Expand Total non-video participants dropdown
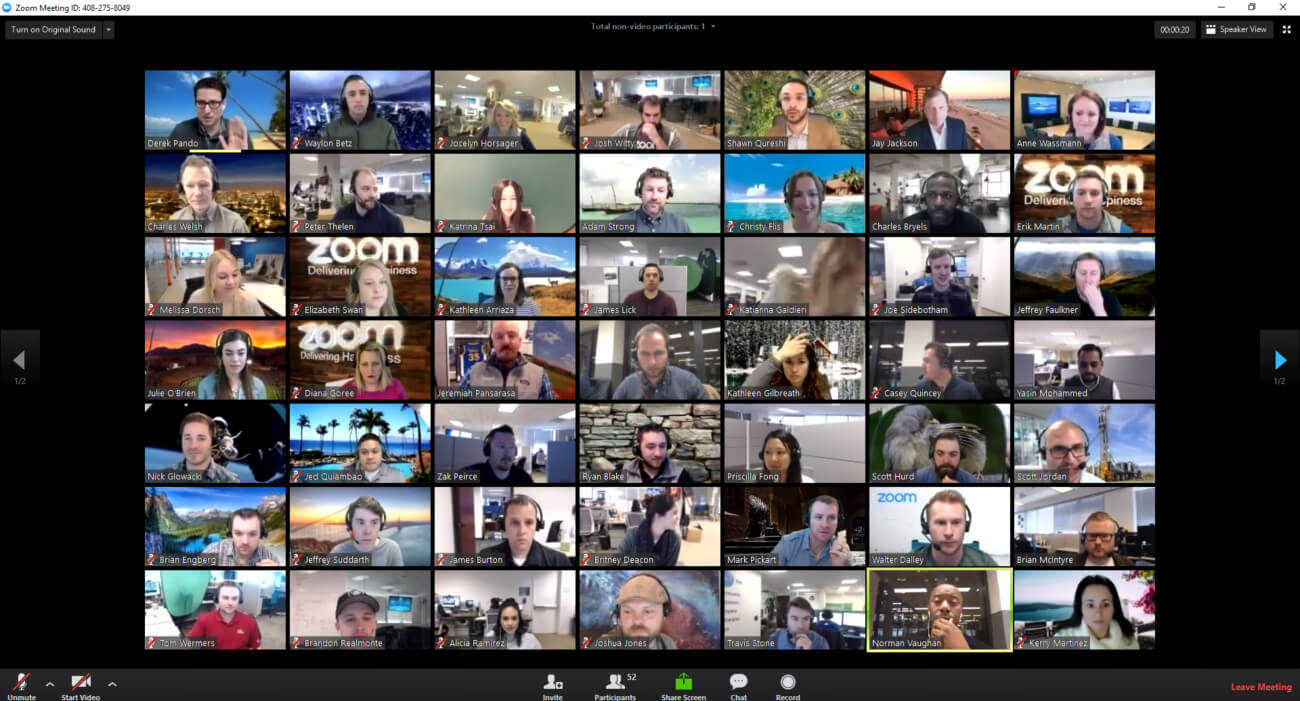Viewport: 1300px width, 701px height. click(x=713, y=27)
